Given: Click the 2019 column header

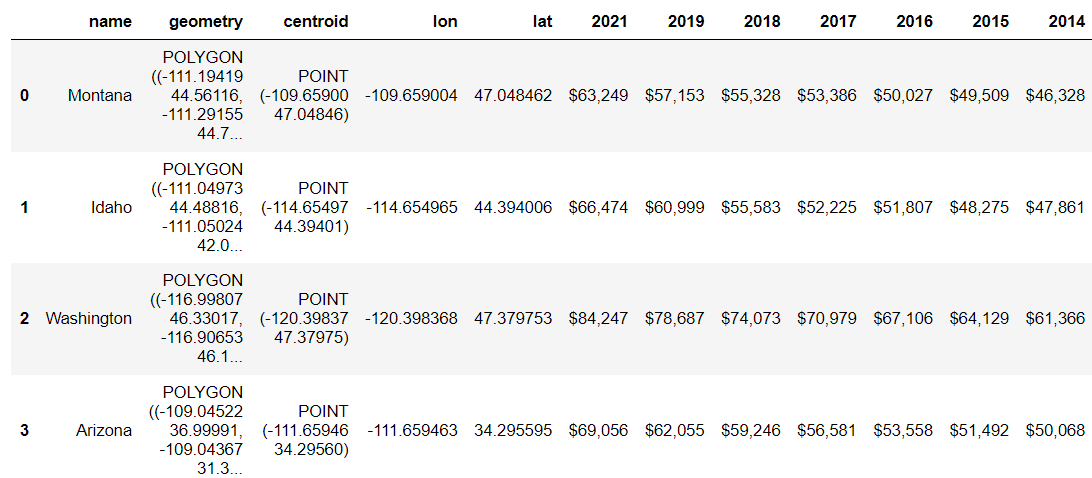Looking at the screenshot, I should click(x=686, y=21).
